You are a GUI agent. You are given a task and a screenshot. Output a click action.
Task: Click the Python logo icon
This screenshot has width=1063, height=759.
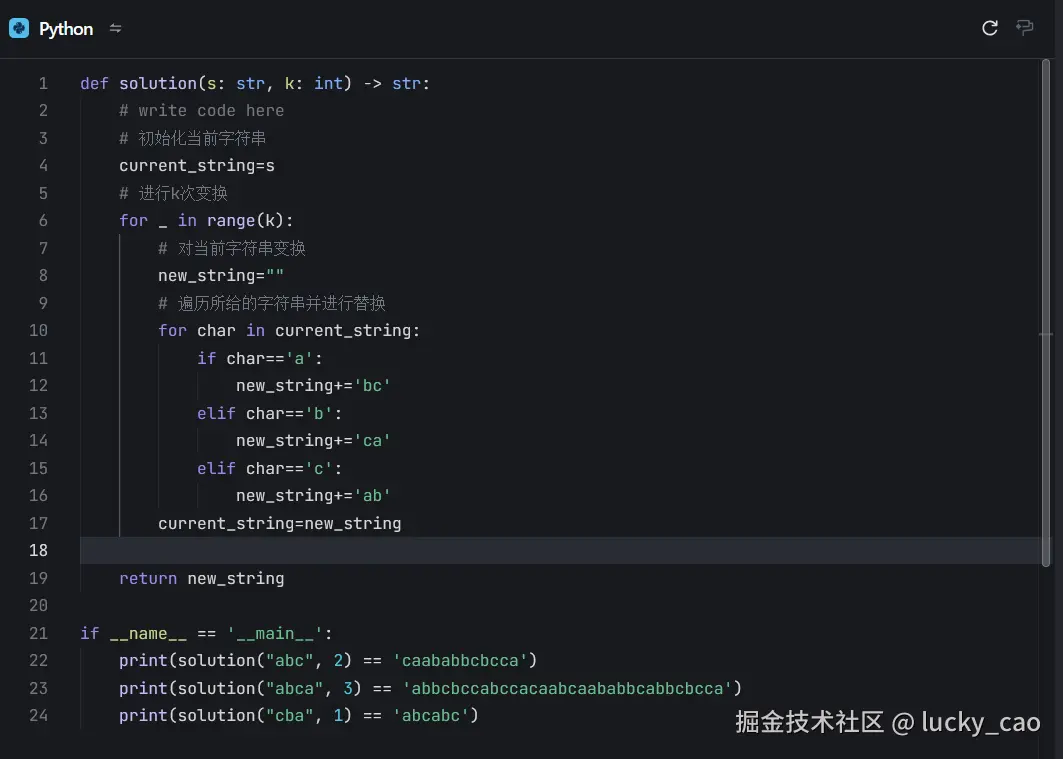coord(19,28)
